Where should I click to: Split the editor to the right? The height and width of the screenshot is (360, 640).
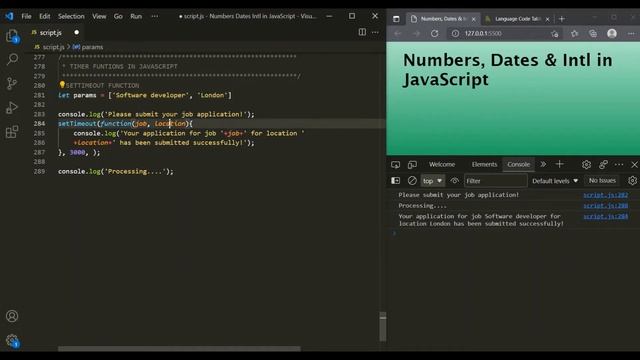tap(362, 32)
